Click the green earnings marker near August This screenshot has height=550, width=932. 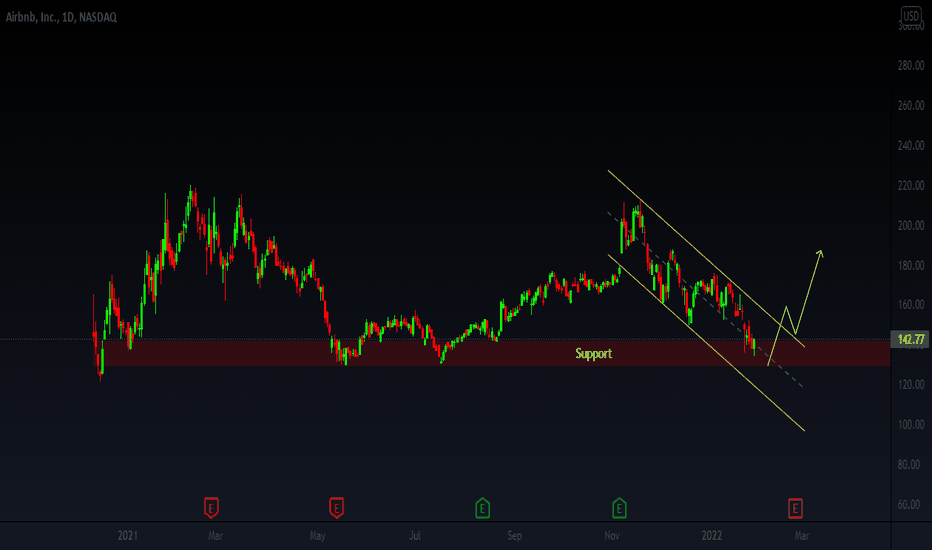pyautogui.click(x=483, y=508)
